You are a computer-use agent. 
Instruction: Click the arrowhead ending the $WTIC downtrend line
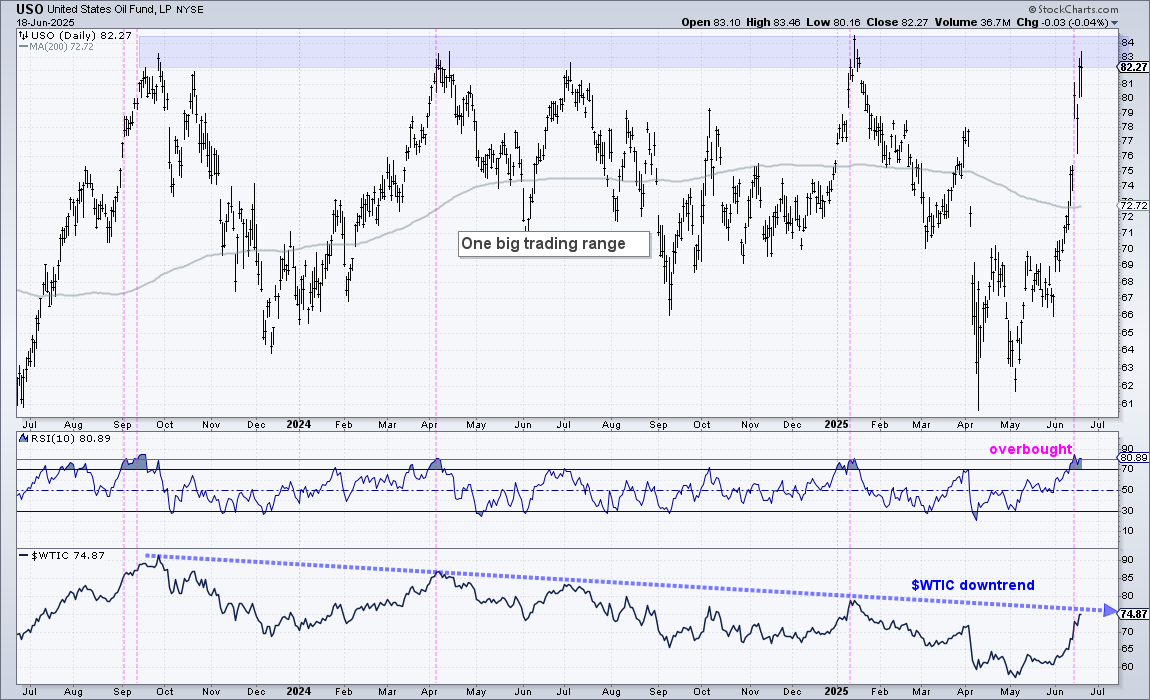point(1110,610)
